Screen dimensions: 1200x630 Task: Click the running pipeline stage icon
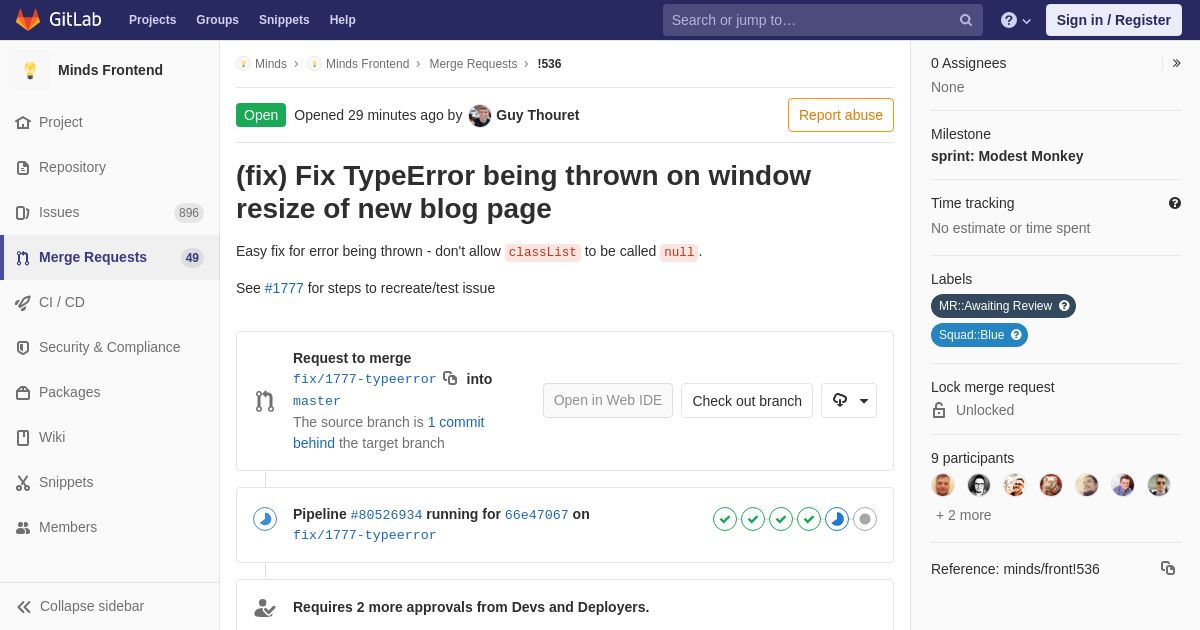pyautogui.click(x=837, y=519)
